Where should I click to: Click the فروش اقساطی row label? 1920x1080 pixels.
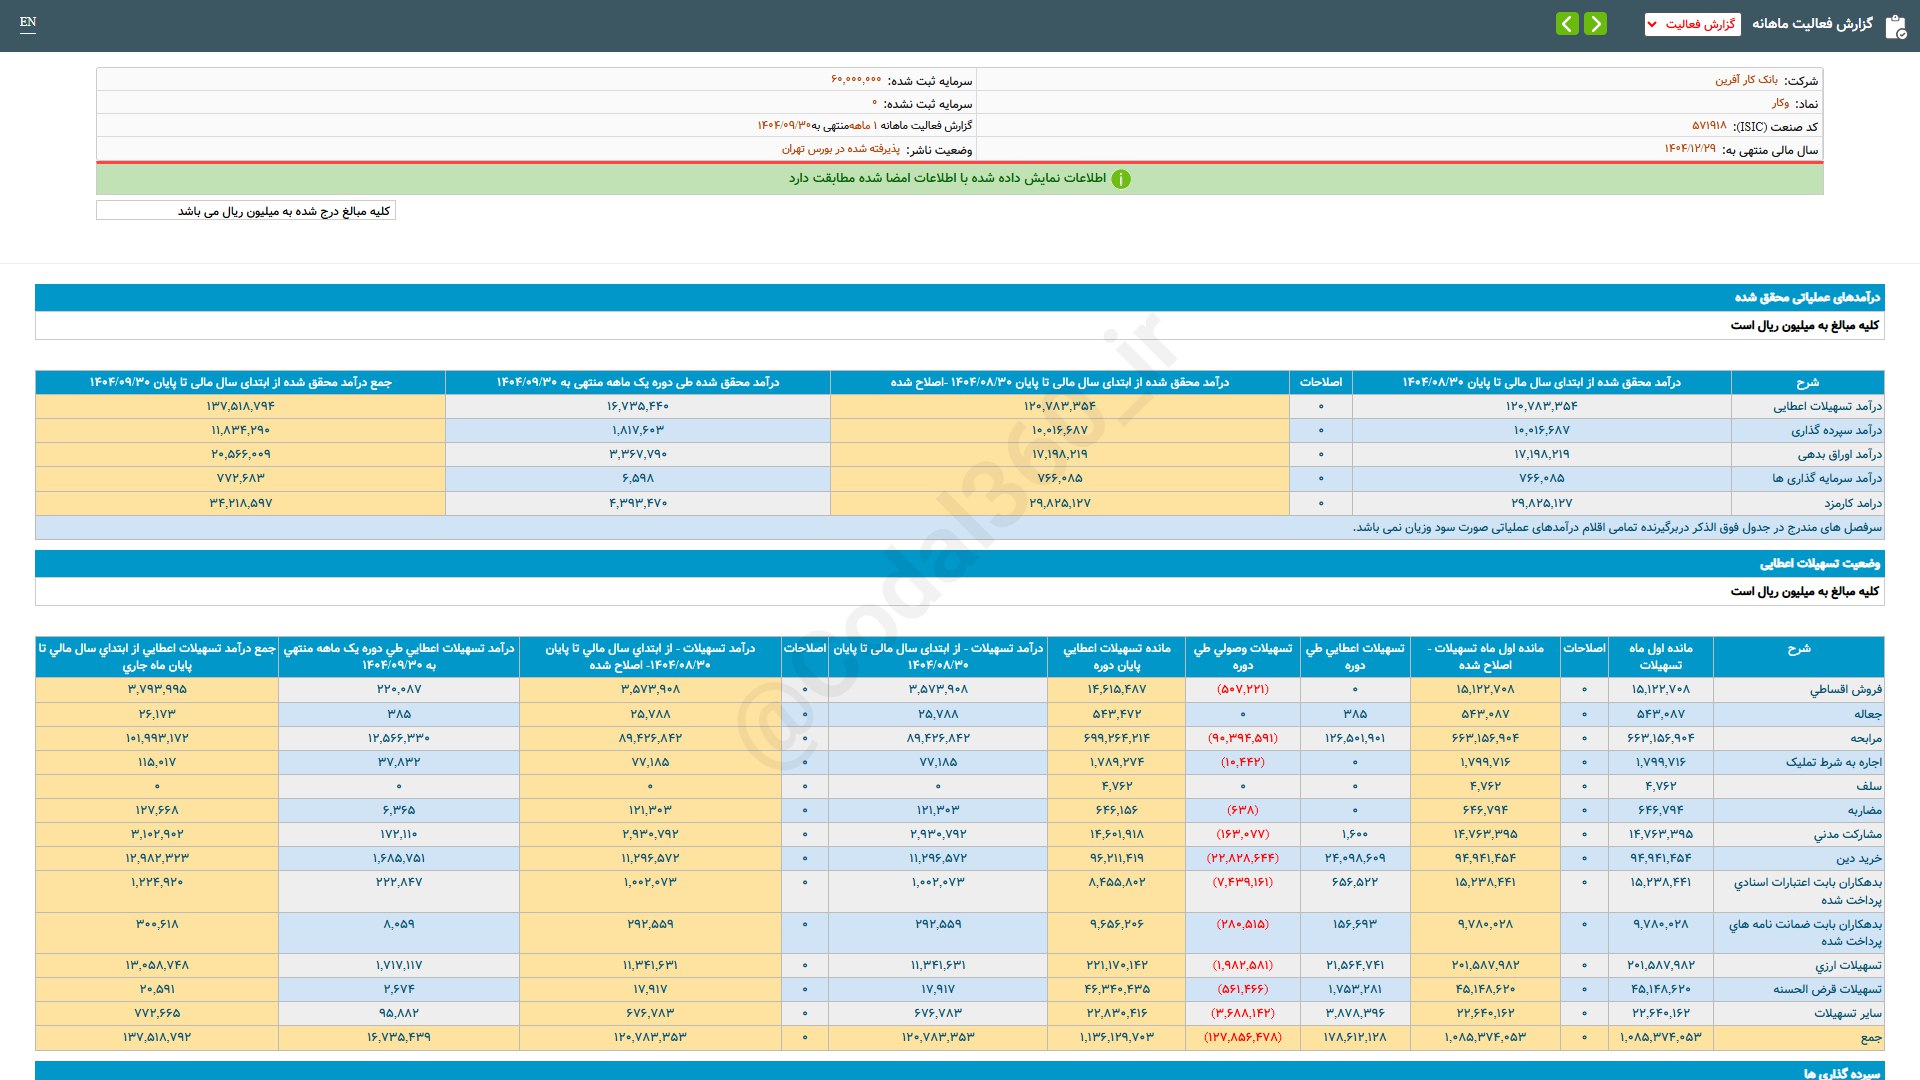(1845, 689)
